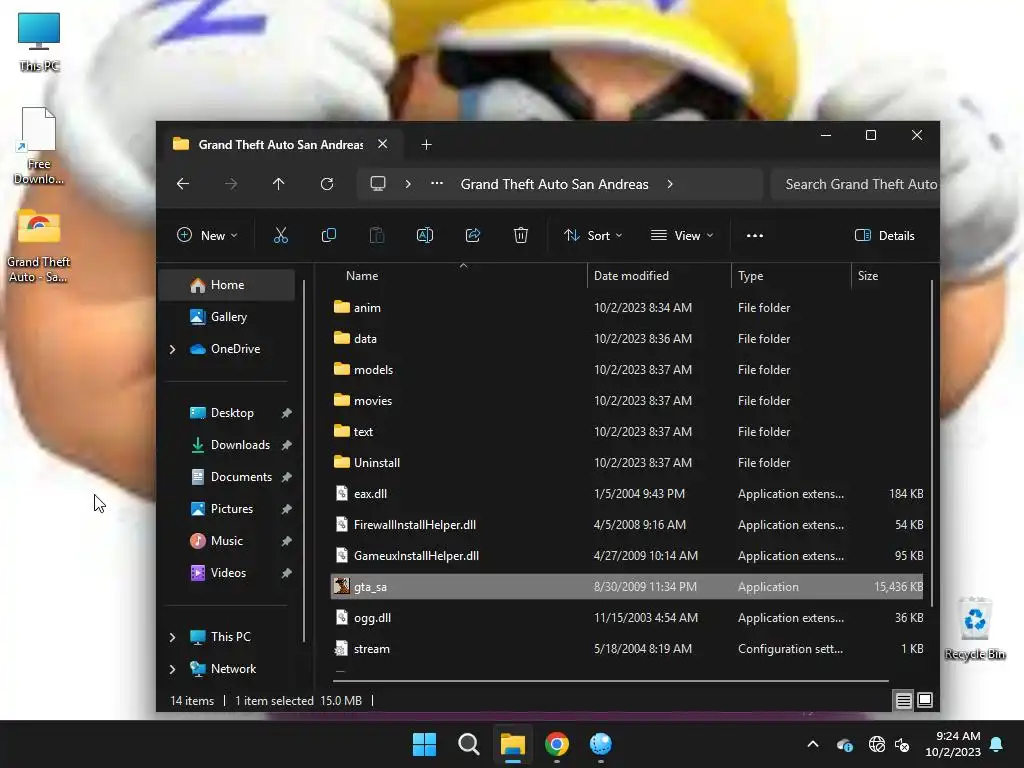Select Home in navigation pane
Screen dimensions: 1024x768
click(x=227, y=285)
